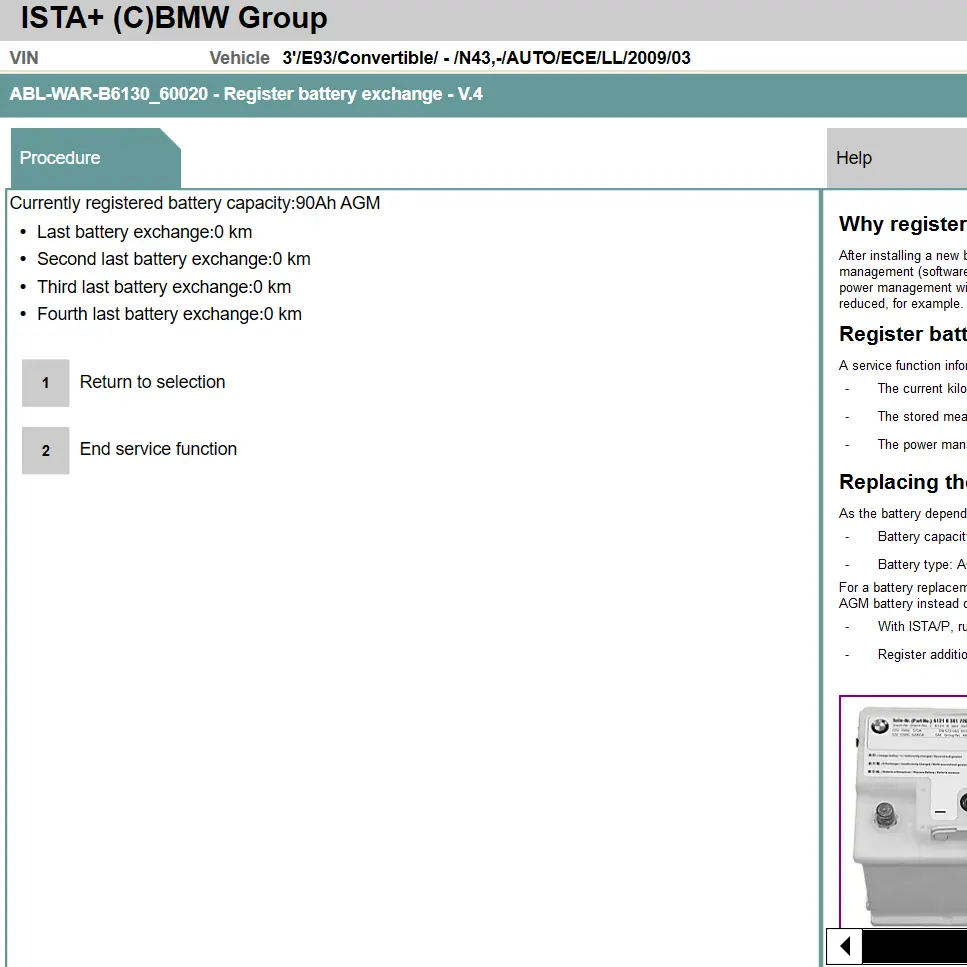Image resolution: width=967 pixels, height=967 pixels.
Task: Click the black horizontal scrollbar track in Help
Action: click(914, 946)
